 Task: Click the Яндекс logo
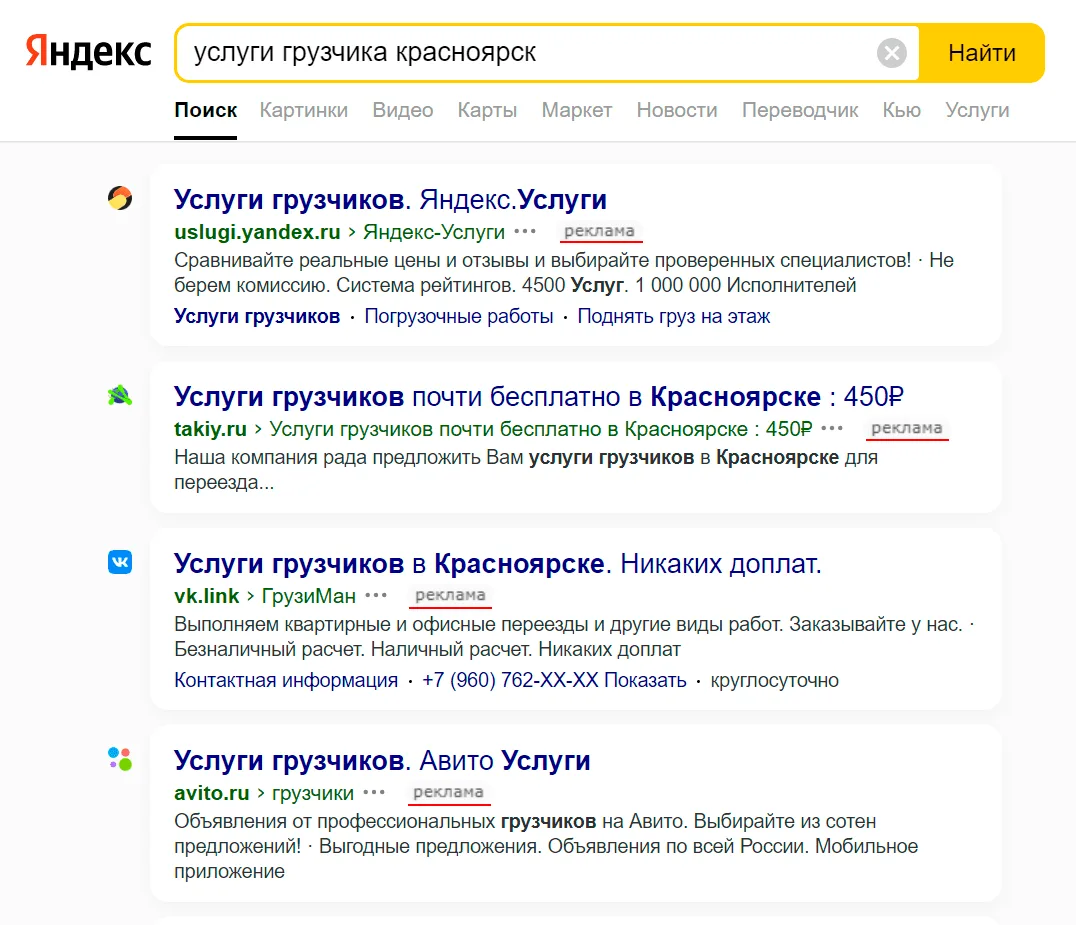point(89,53)
